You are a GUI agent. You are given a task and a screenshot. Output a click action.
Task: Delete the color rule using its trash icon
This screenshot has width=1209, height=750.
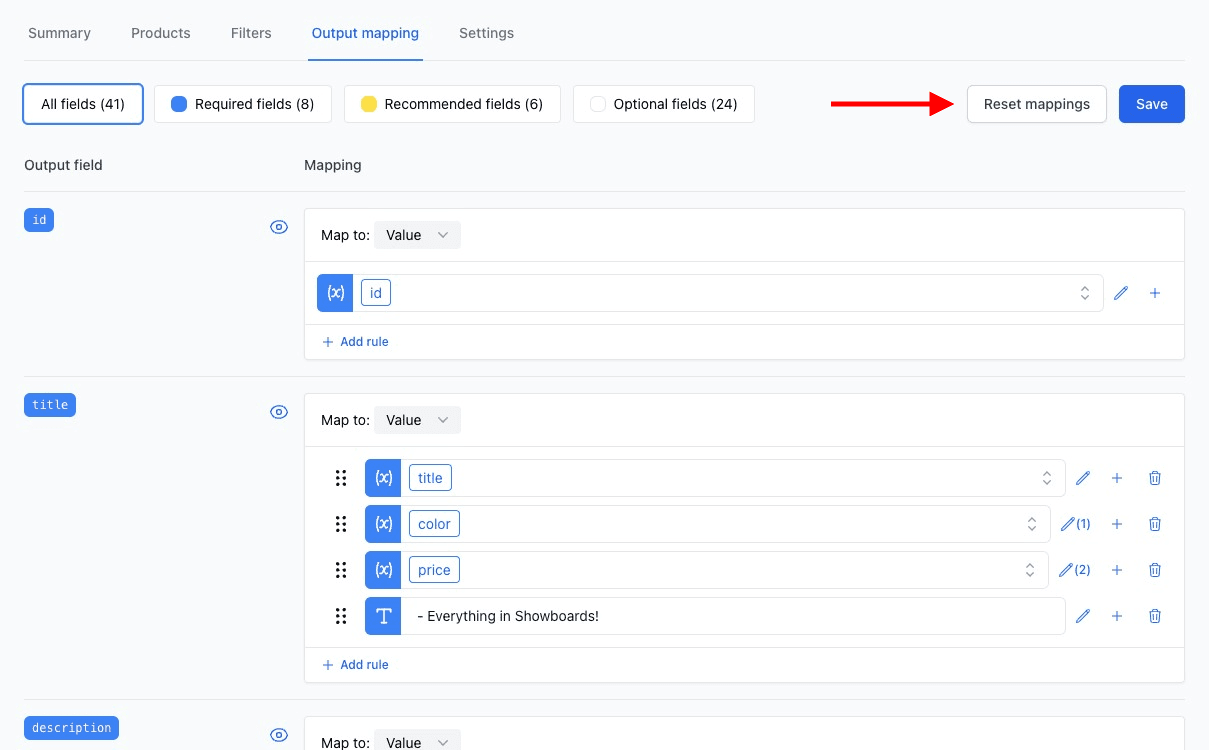pos(1155,524)
